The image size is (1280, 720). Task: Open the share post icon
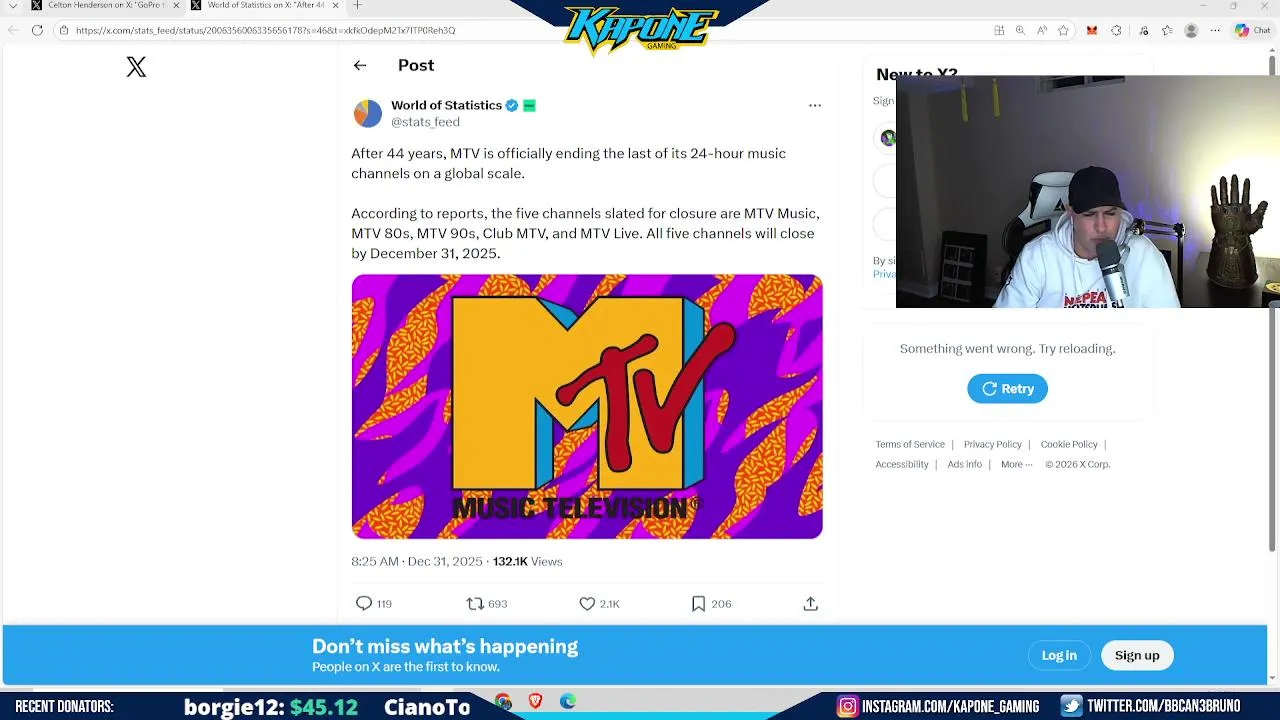click(x=811, y=603)
